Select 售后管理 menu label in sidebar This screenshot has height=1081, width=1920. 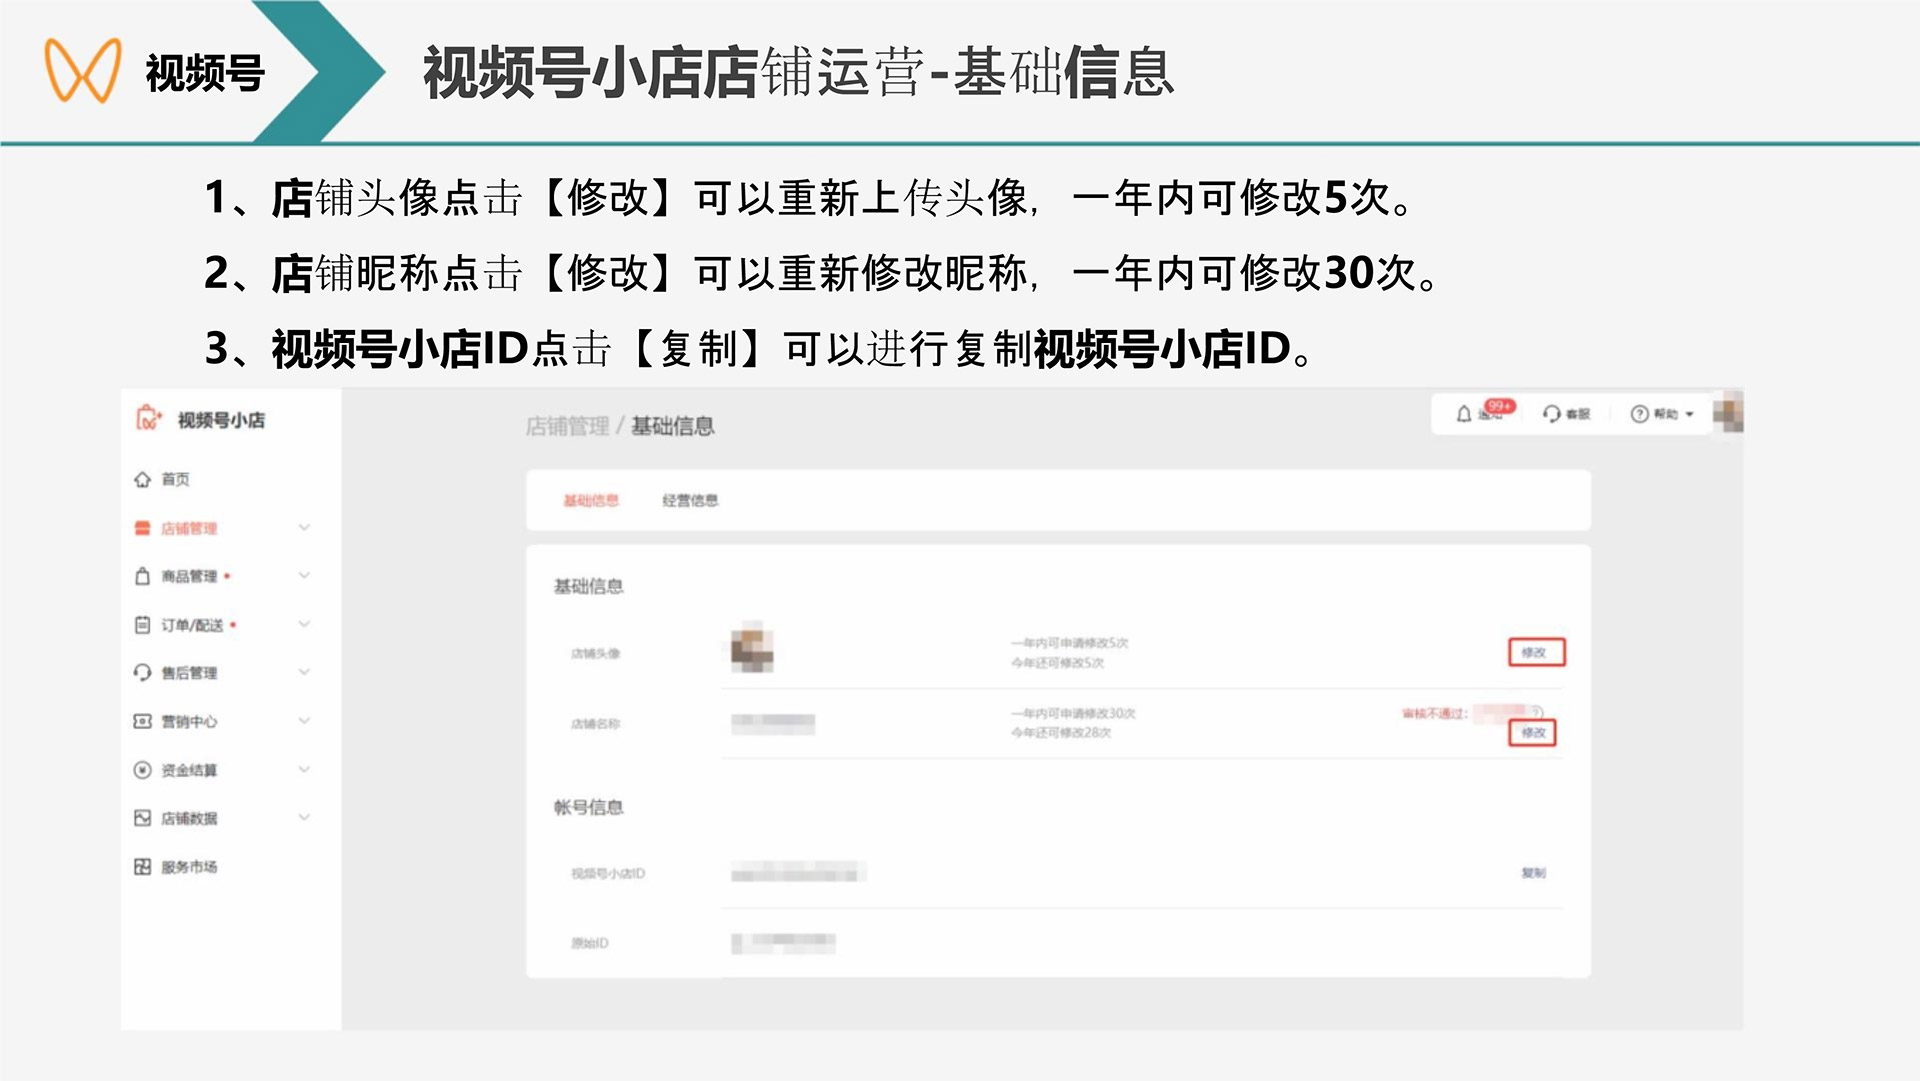(x=189, y=673)
